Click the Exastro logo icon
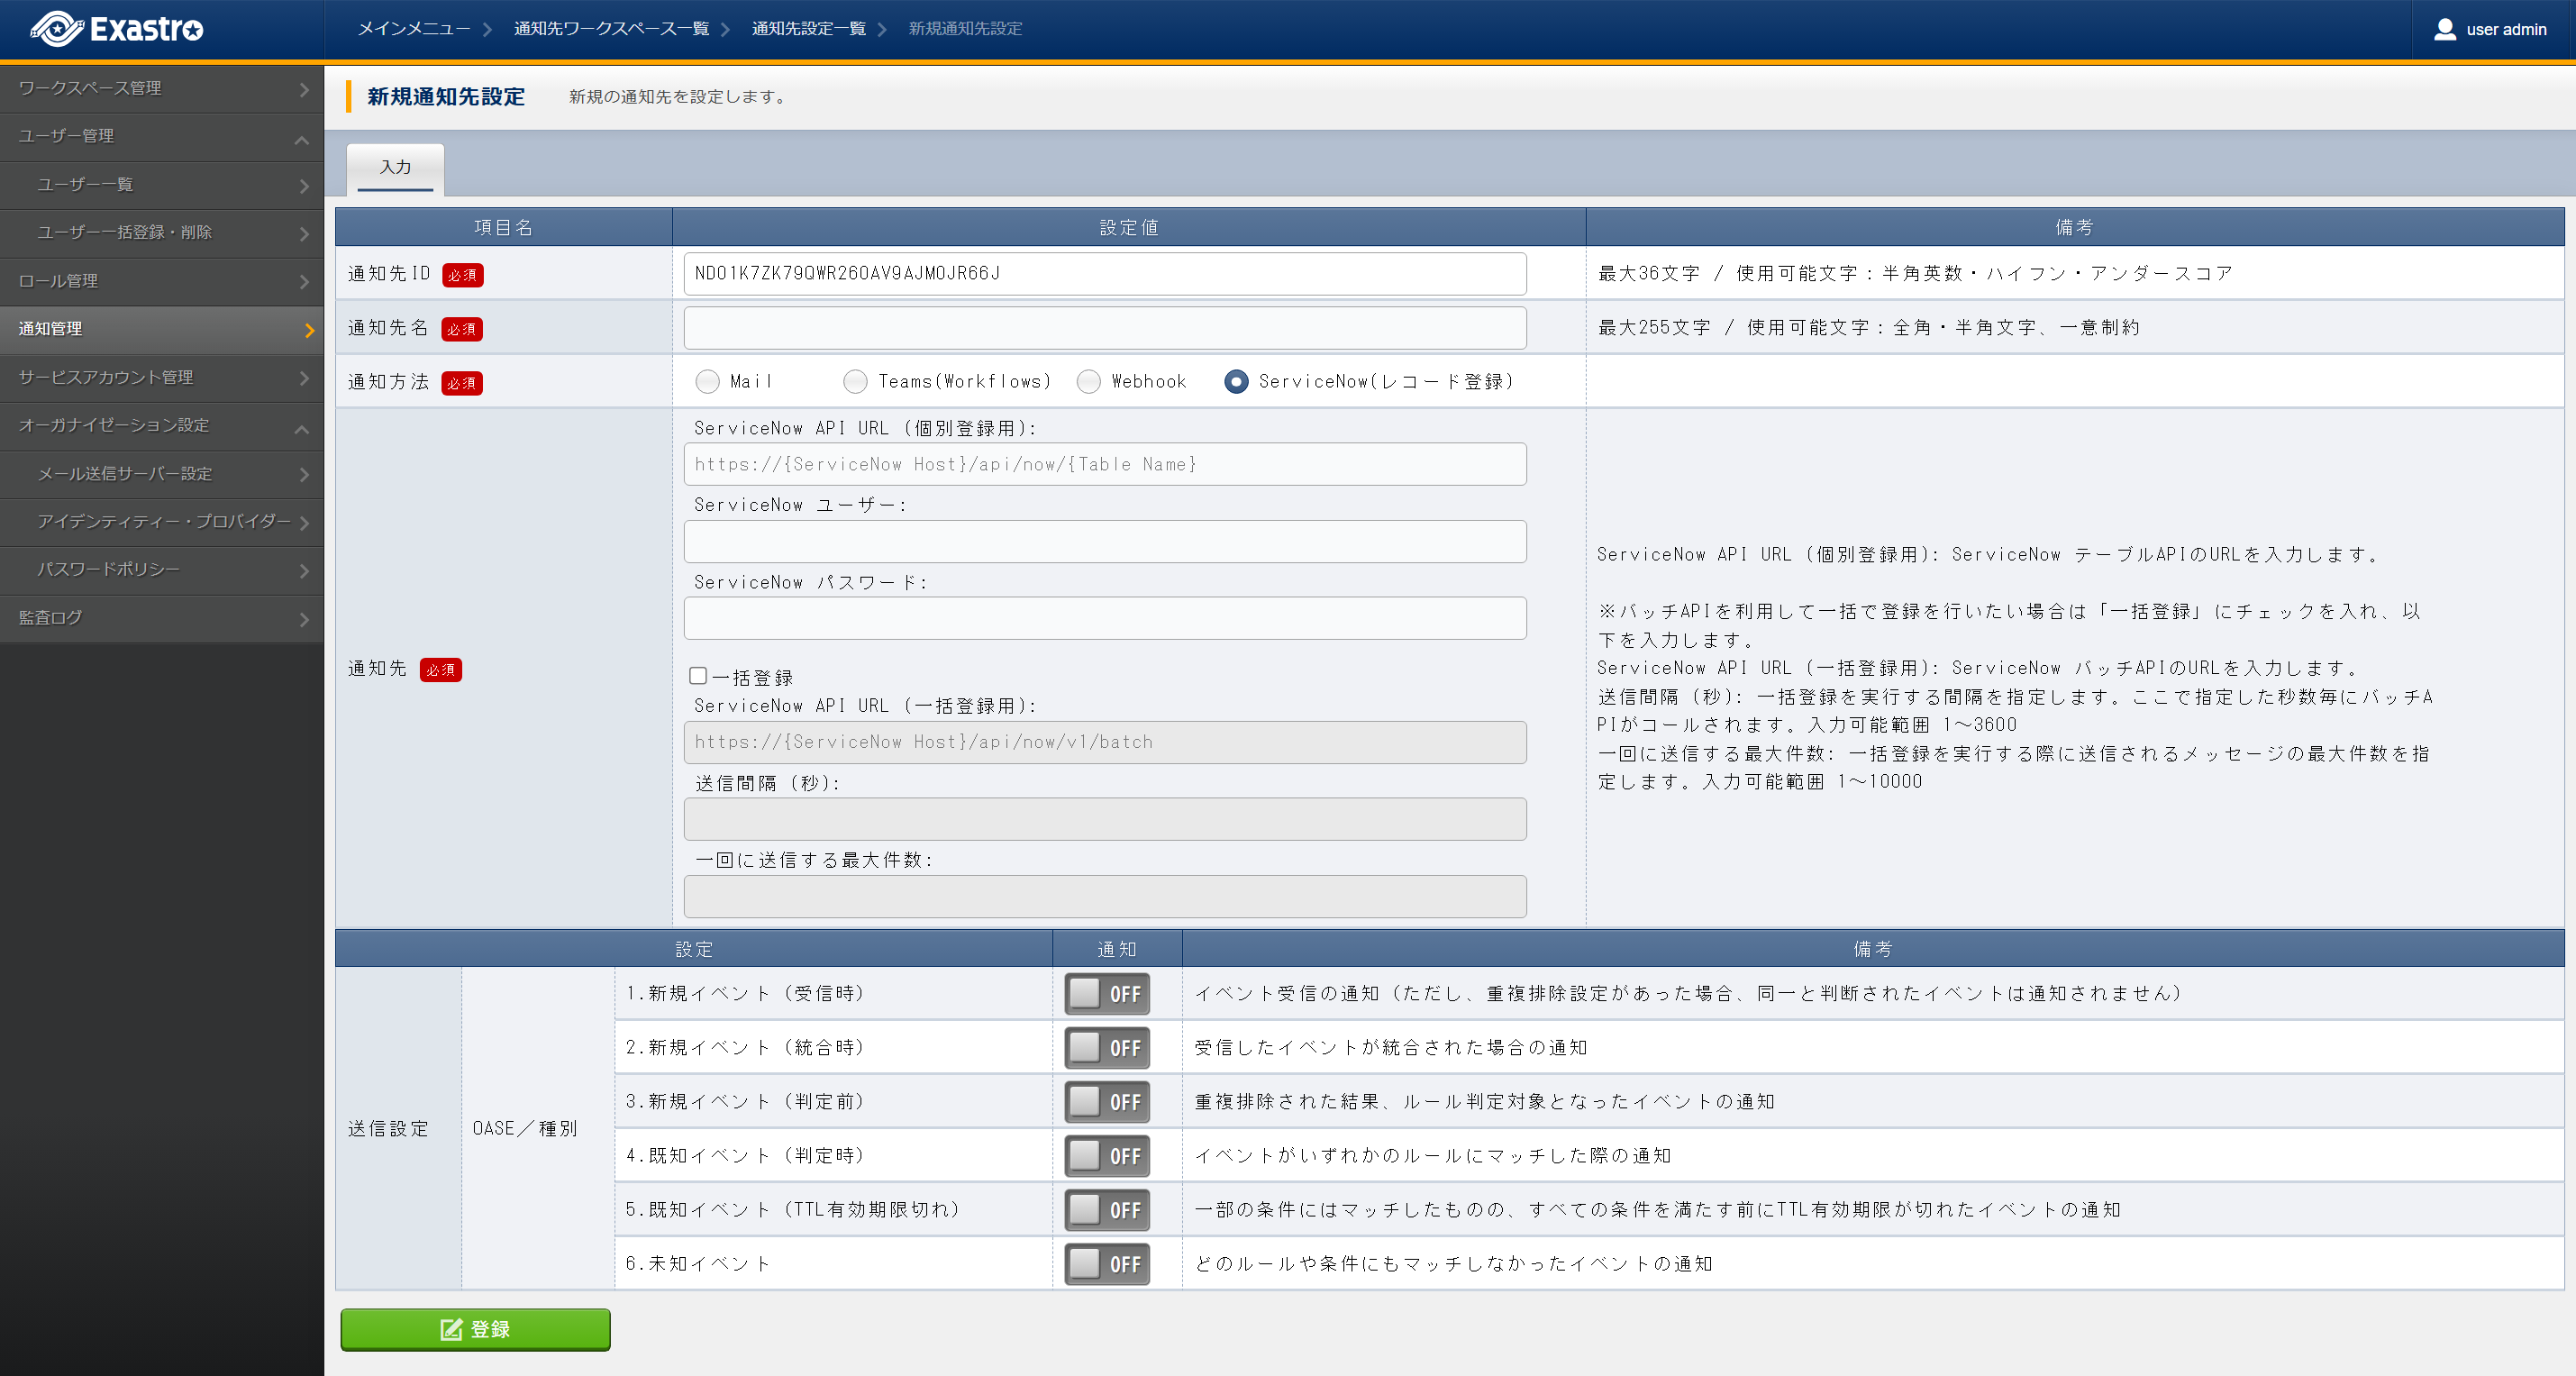The width and height of the screenshot is (2576, 1376). [56, 29]
